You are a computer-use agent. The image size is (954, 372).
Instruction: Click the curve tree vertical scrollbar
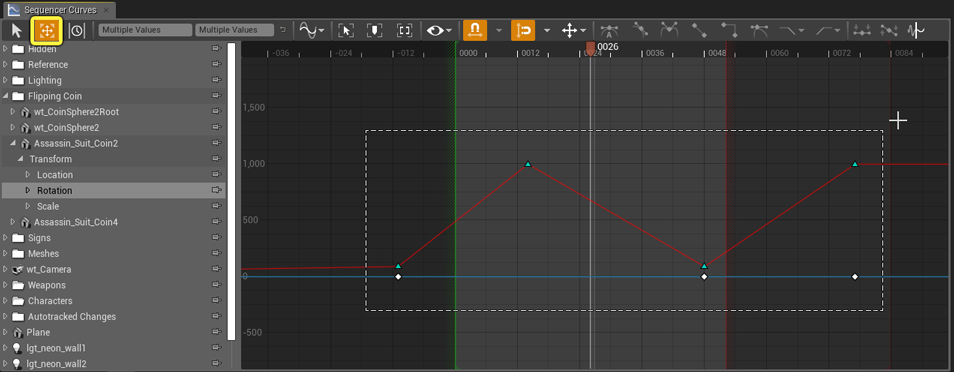231,191
